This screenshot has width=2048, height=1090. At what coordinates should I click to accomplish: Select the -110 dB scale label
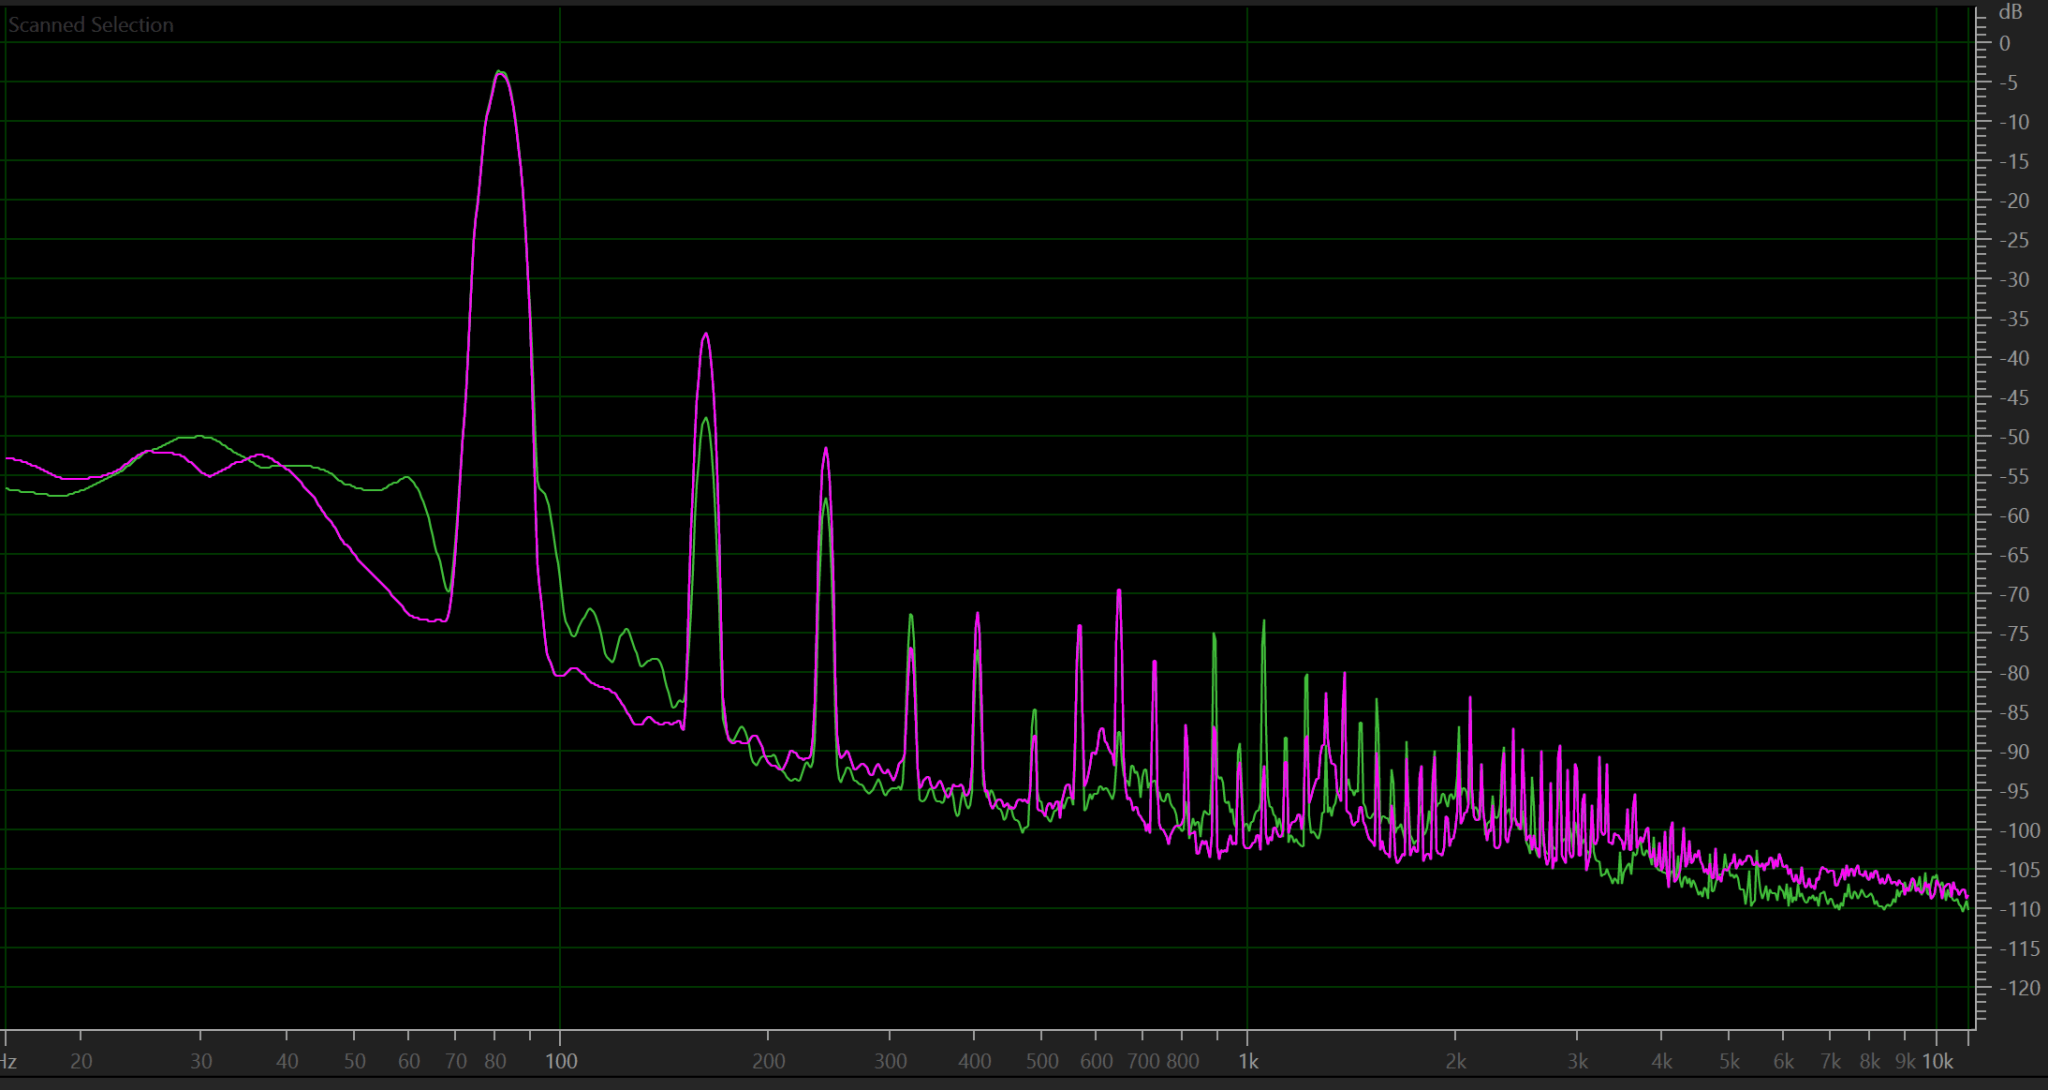(2018, 910)
